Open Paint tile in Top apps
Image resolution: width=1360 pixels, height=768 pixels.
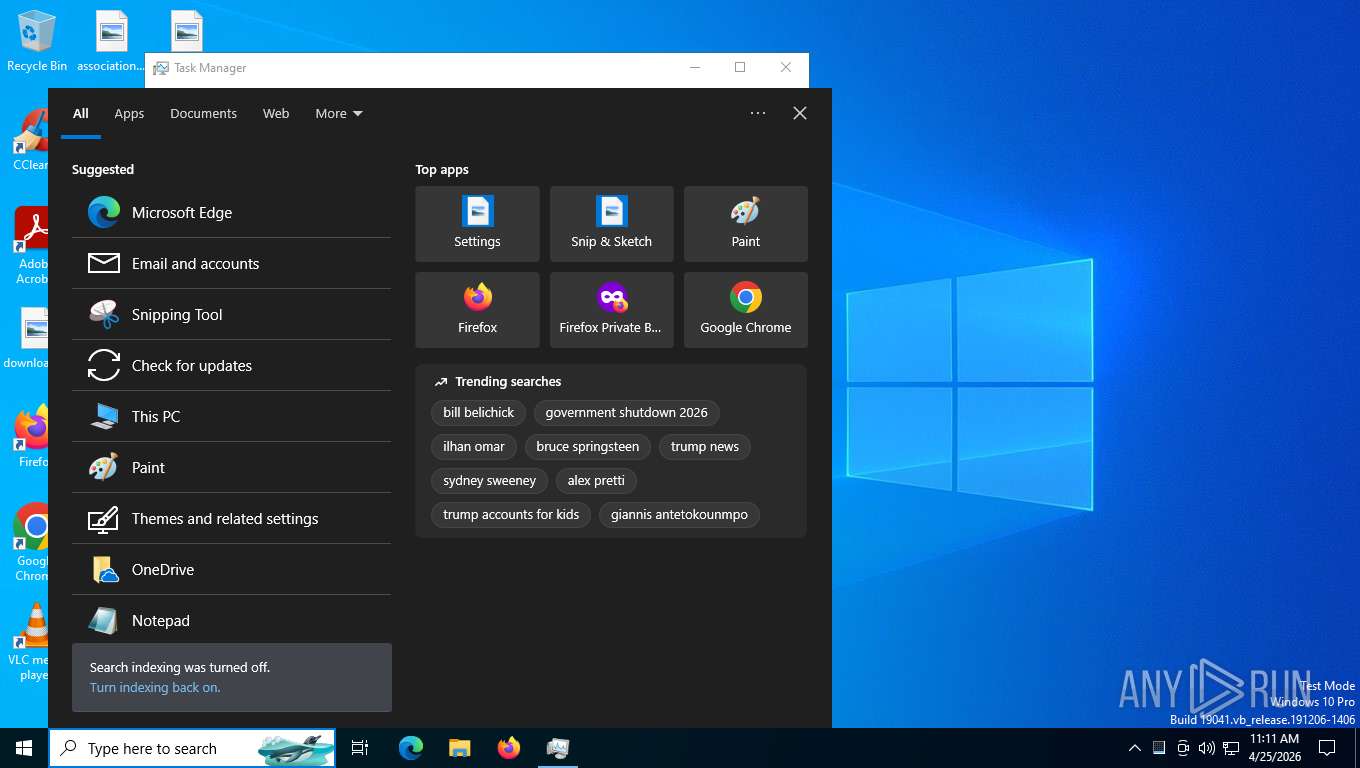coord(745,224)
